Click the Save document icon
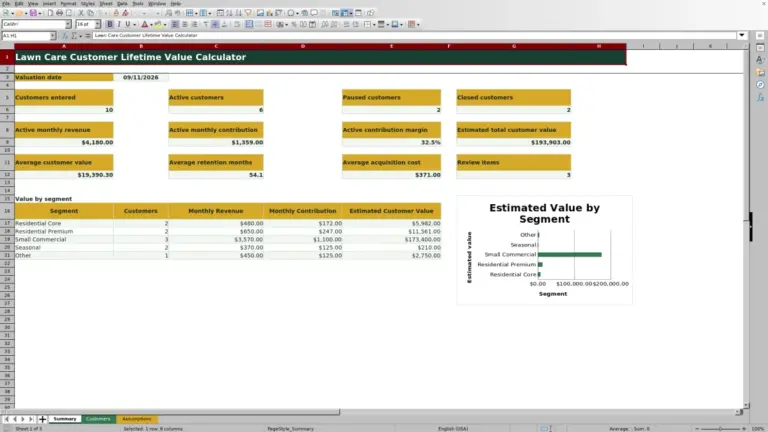The width and height of the screenshot is (768, 432). 33,13
